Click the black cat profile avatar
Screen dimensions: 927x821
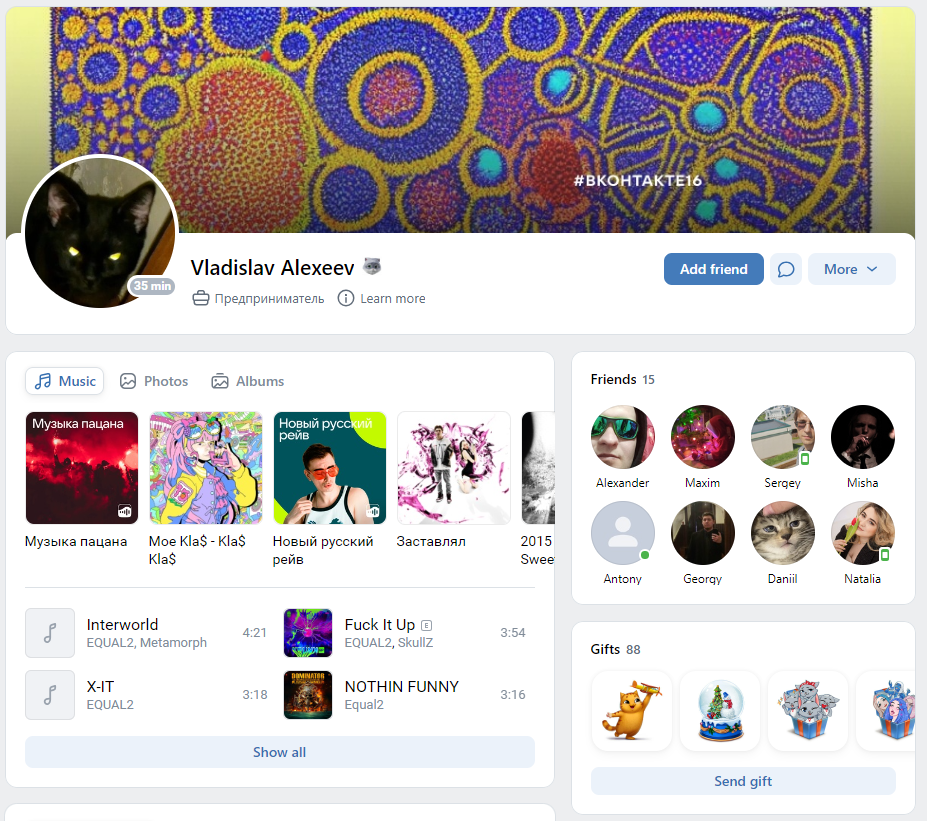pyautogui.click(x=100, y=232)
